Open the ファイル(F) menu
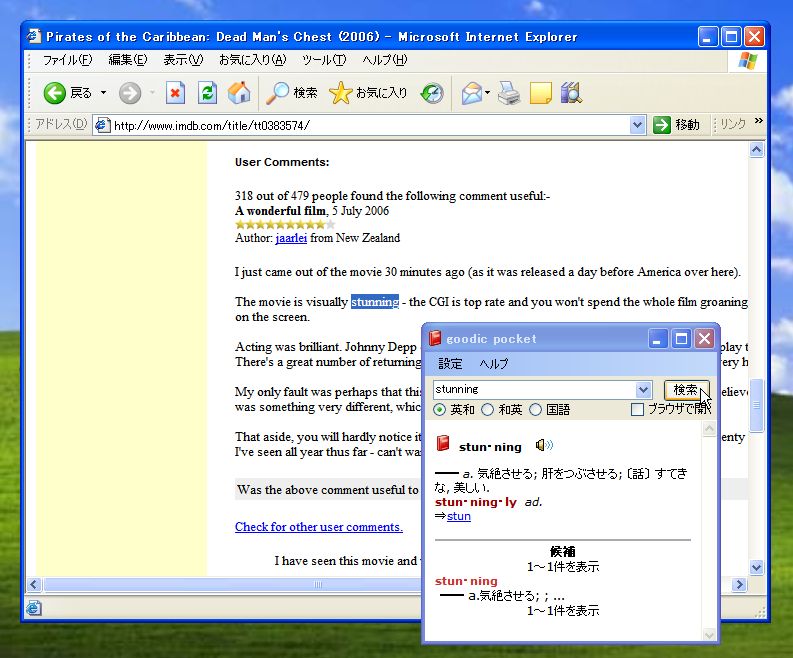The width and height of the screenshot is (793, 658). [x=67, y=60]
